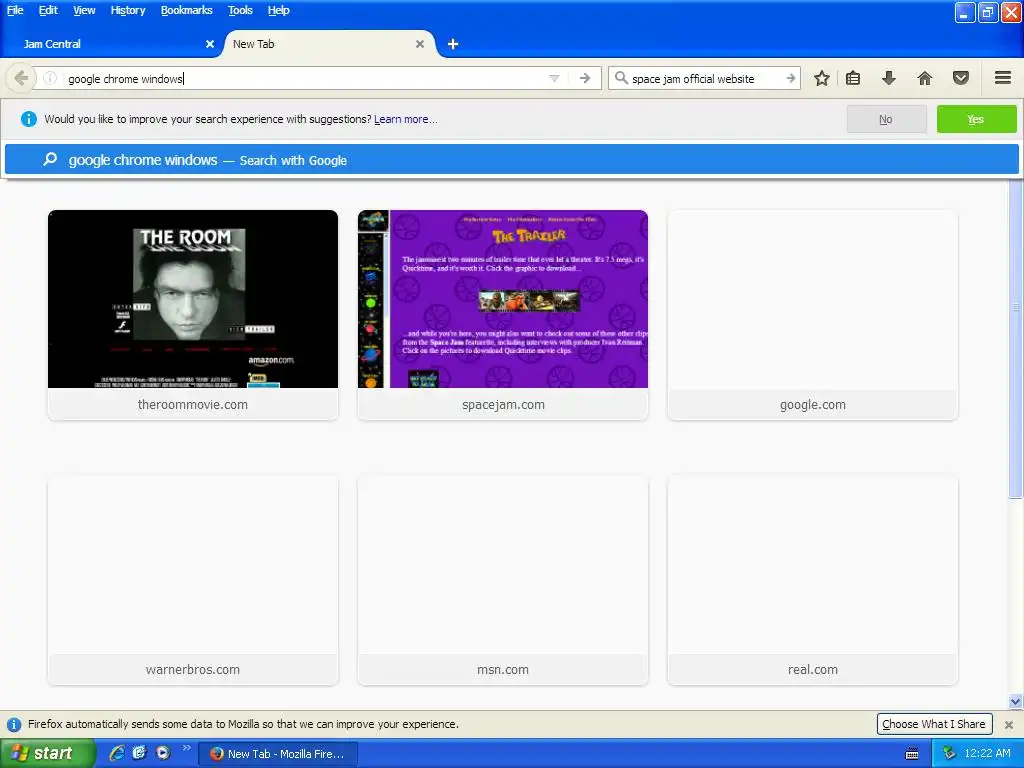Click the site info icon in address bar
The image size is (1024, 768).
[50, 78]
